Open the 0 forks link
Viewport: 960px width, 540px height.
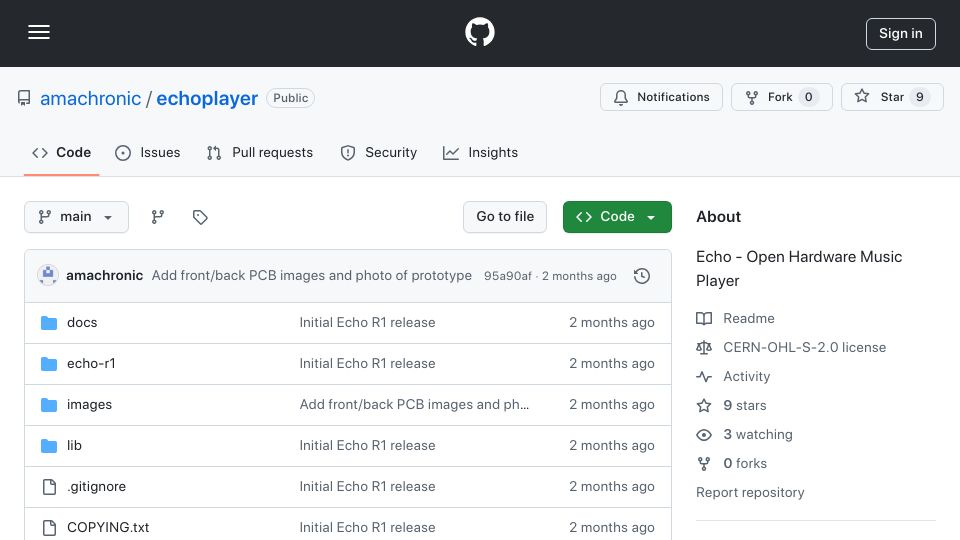coord(745,463)
